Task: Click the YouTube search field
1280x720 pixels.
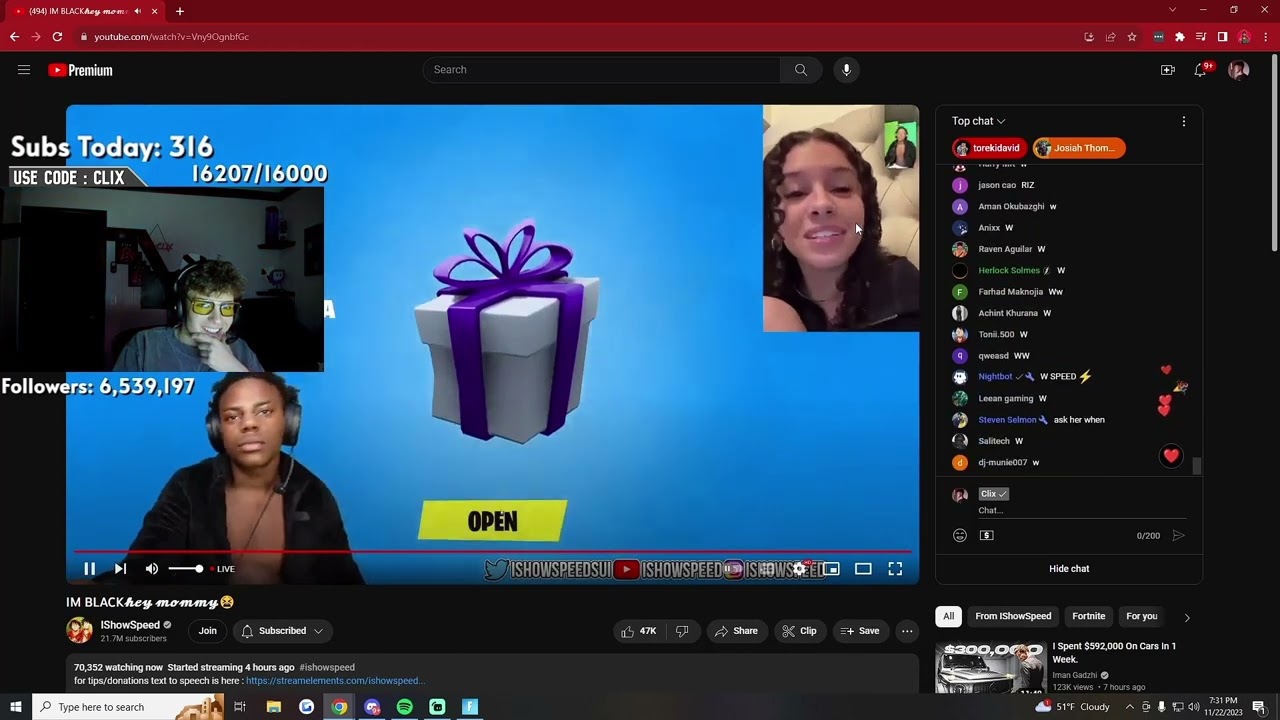Action: [x=602, y=70]
